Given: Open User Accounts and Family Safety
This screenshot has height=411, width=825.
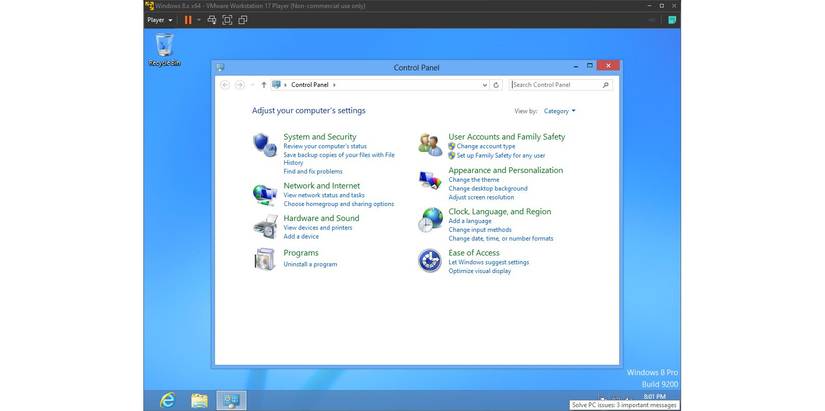Looking at the screenshot, I should coord(507,137).
